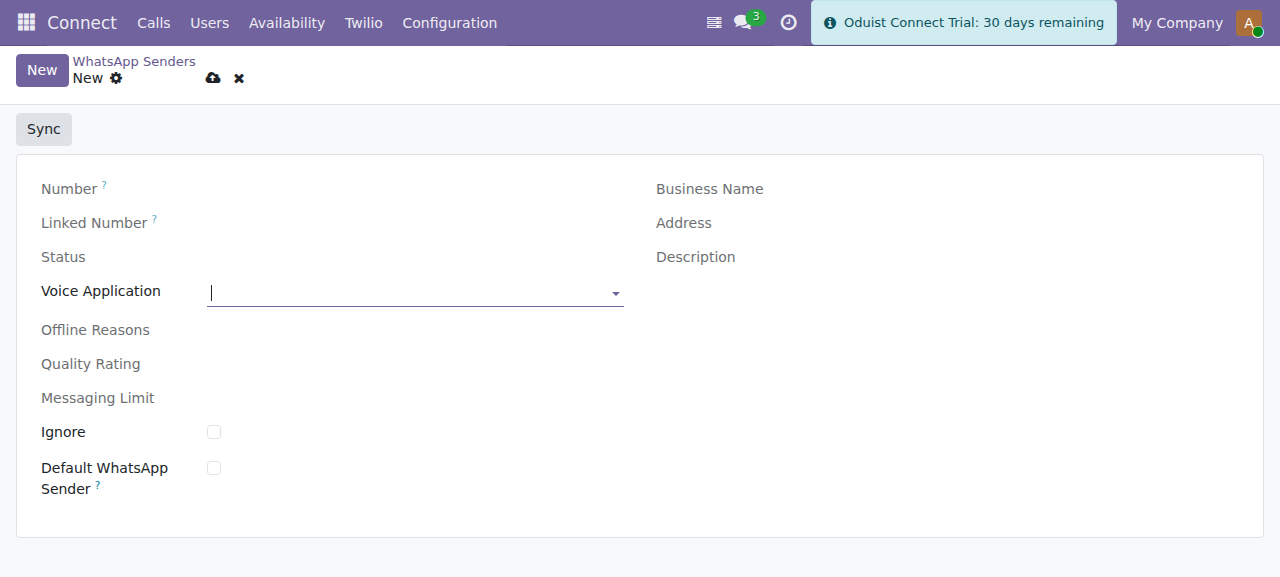This screenshot has width=1280, height=577.
Task: Open the messaging conversations icon with badge
Action: click(x=742, y=22)
